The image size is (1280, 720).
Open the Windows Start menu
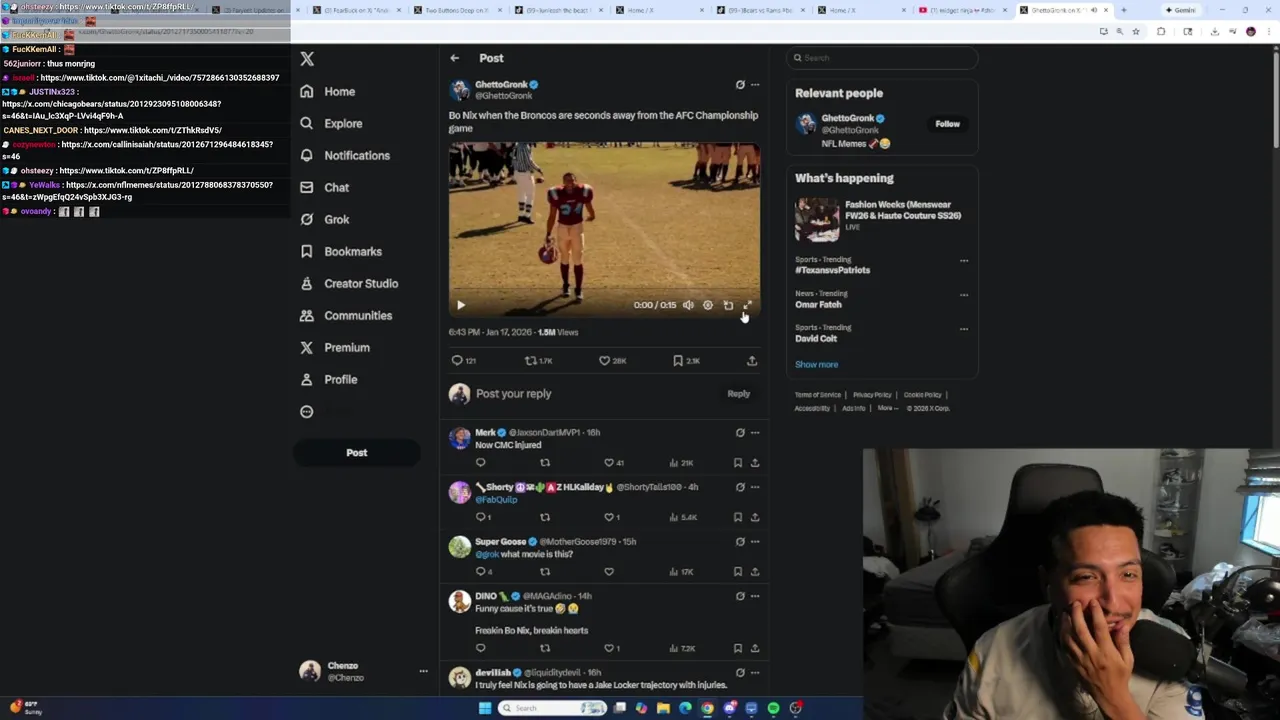tap(485, 708)
